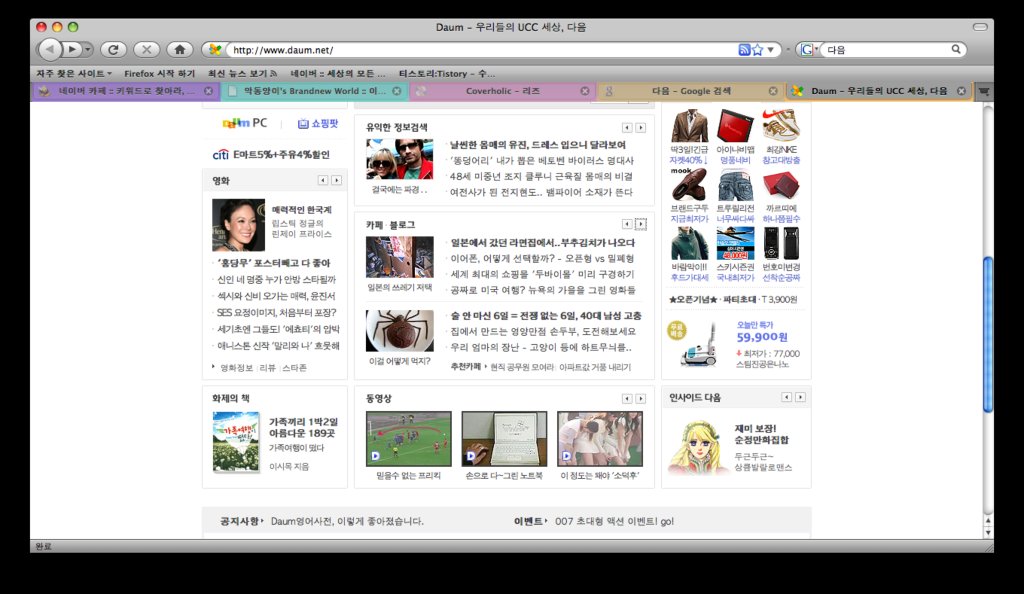Open the back/forward history dropdown arrow

pos(88,50)
